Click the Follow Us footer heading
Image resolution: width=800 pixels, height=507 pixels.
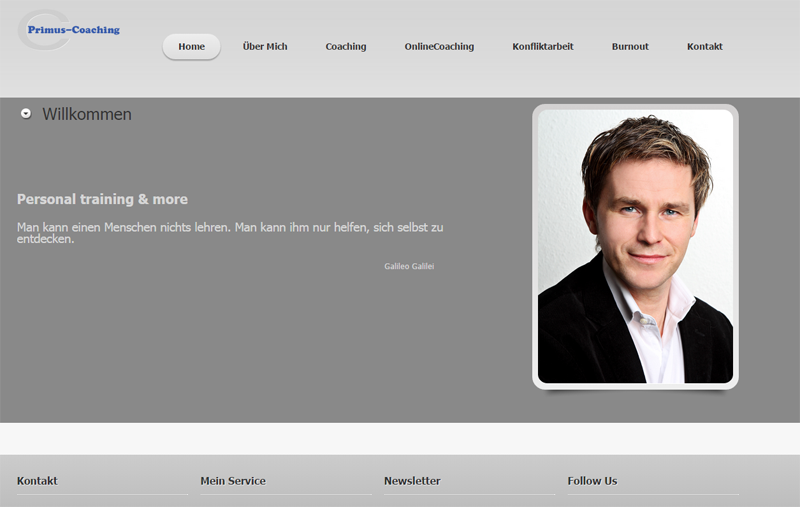pos(592,481)
